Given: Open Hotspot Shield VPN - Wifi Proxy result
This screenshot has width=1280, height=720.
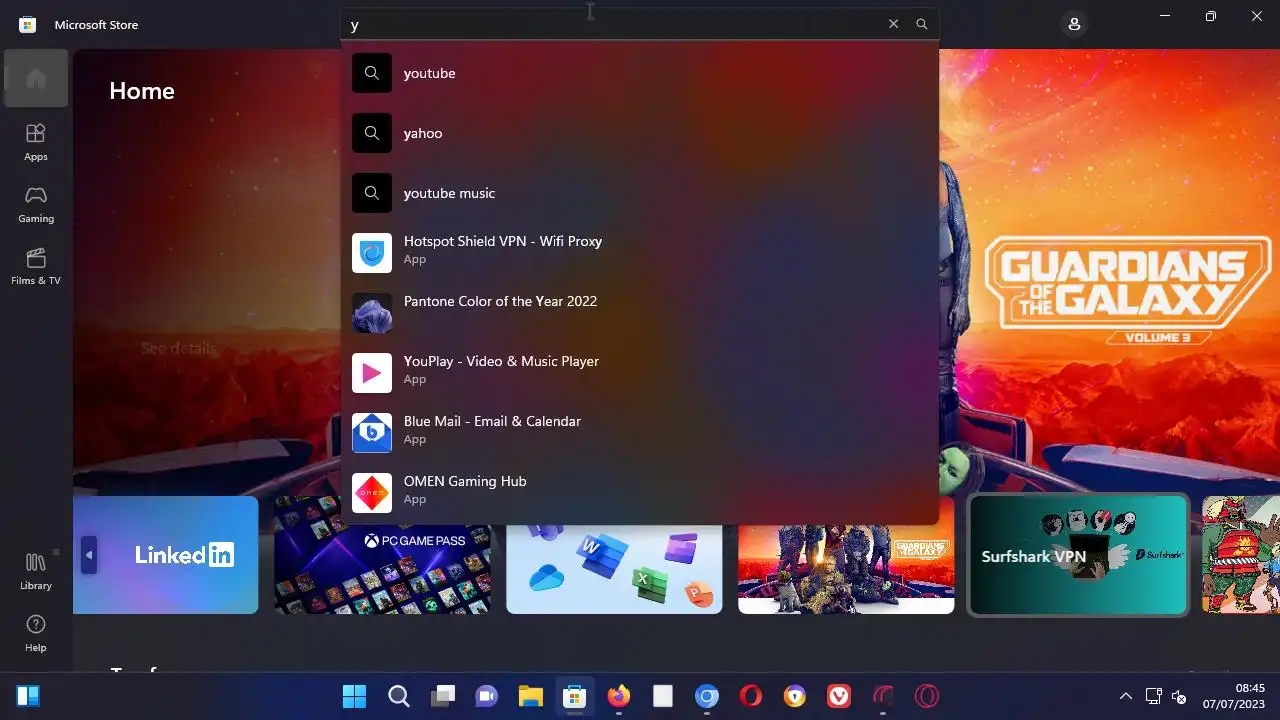Looking at the screenshot, I should click(x=640, y=253).
